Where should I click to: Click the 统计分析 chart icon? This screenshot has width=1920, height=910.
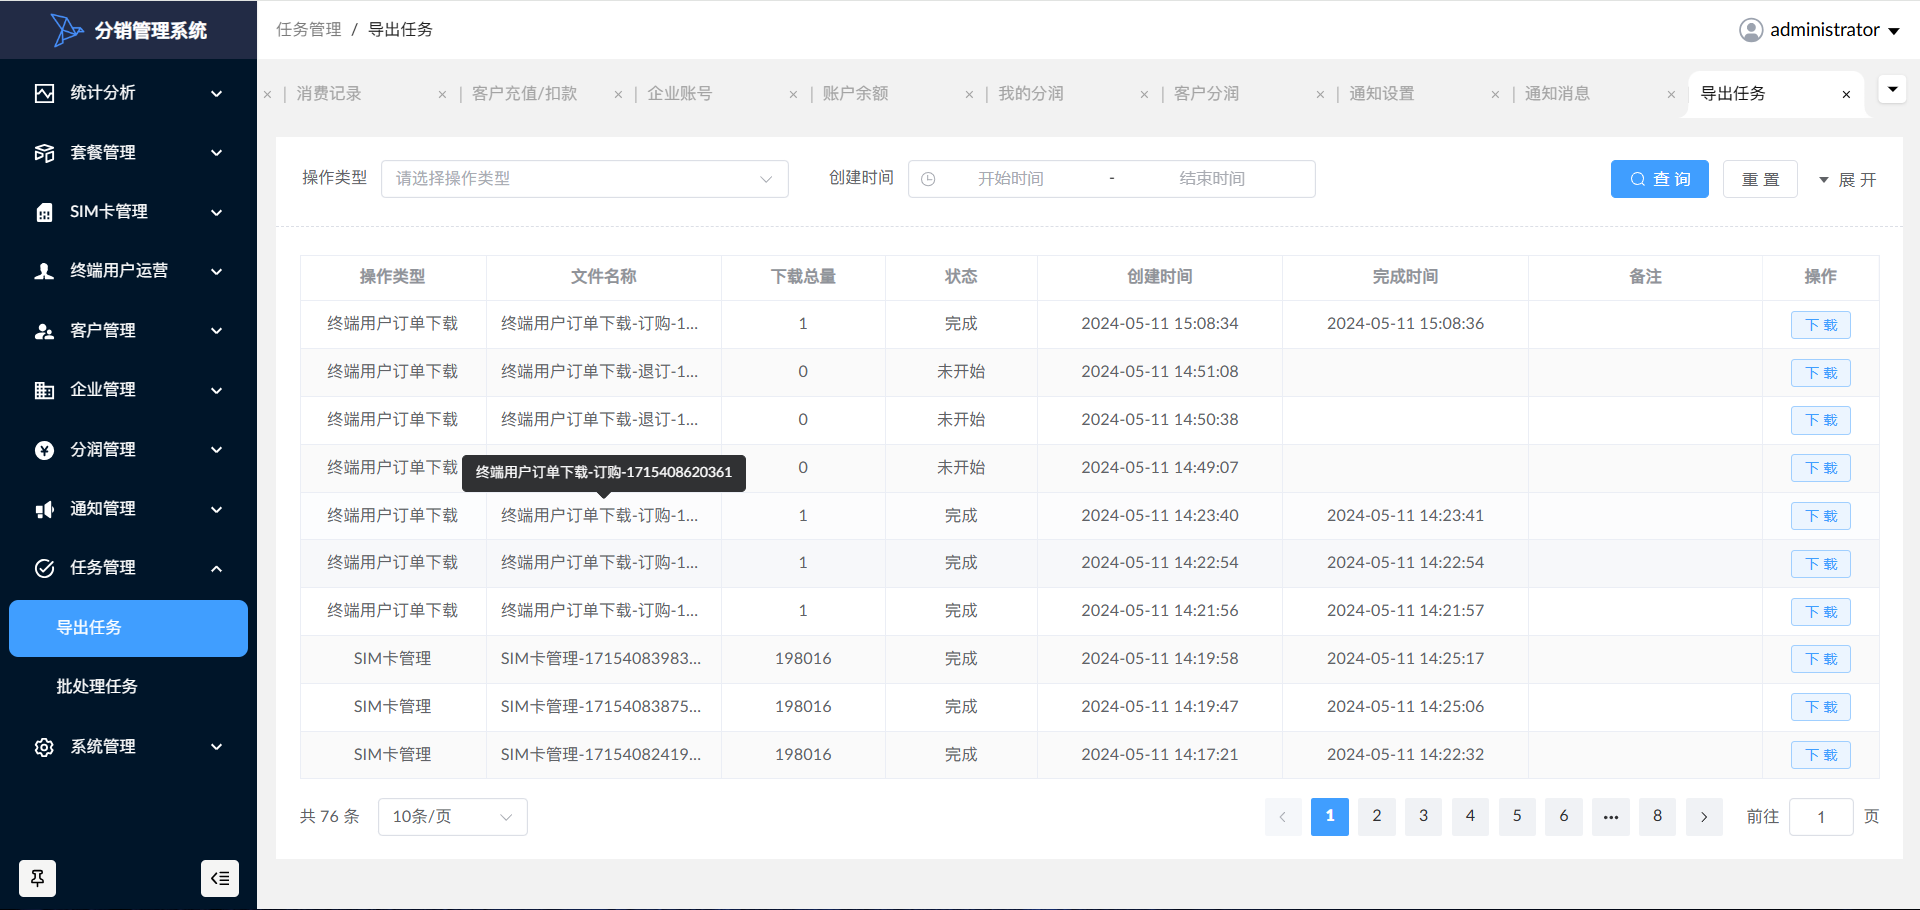(44, 93)
